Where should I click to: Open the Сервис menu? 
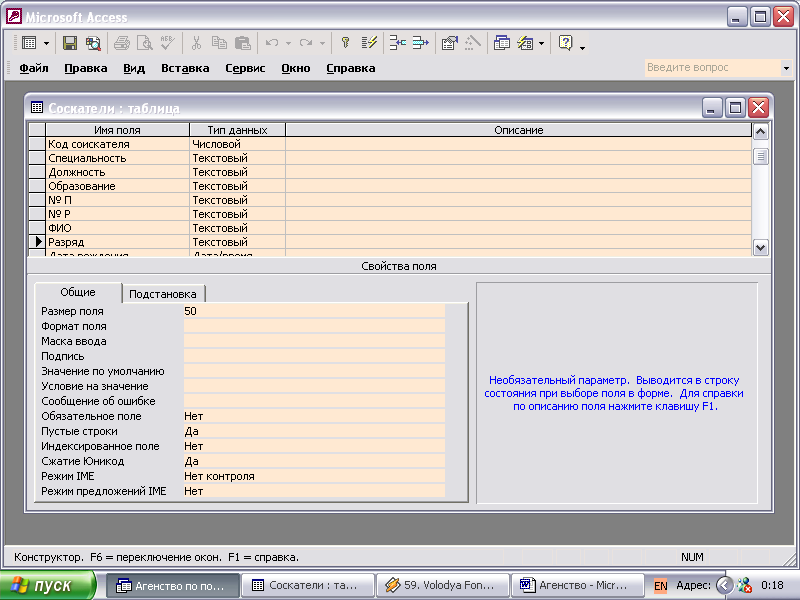coord(245,68)
